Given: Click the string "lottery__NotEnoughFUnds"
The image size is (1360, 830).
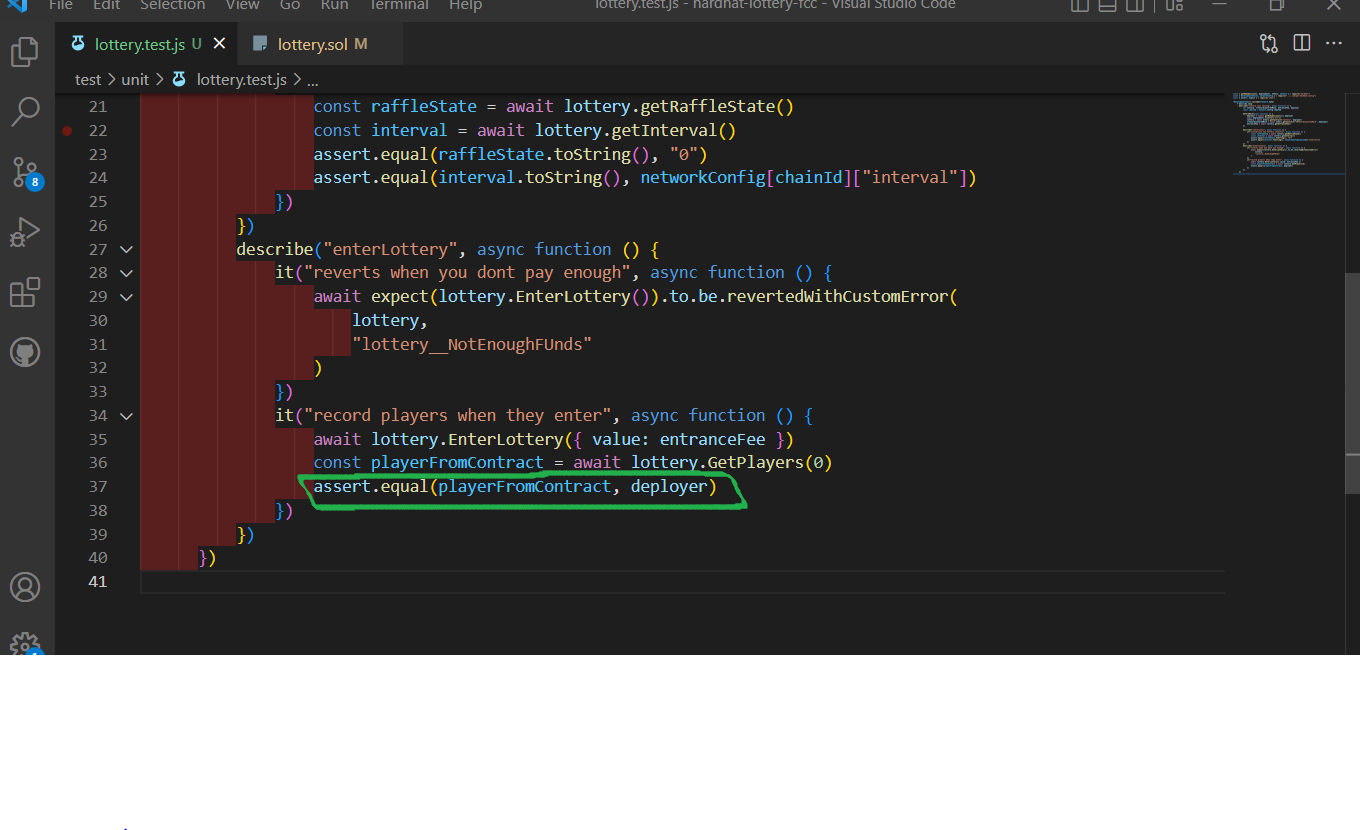Looking at the screenshot, I should (473, 344).
